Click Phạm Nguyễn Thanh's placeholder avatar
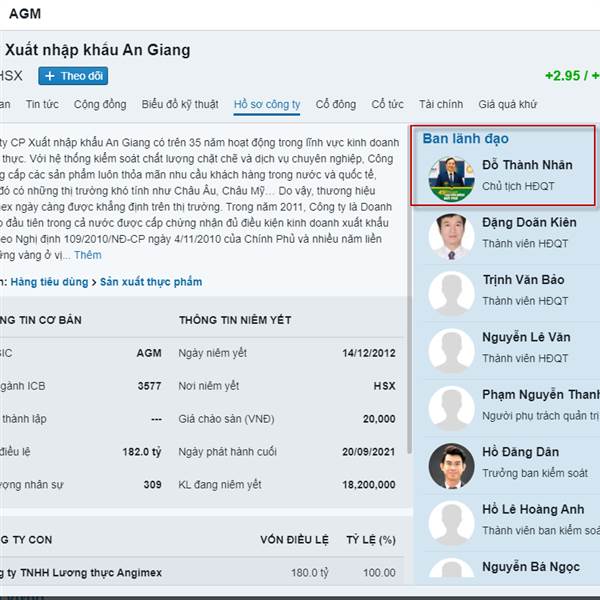Image resolution: width=600 pixels, height=600 pixels. tap(452, 408)
